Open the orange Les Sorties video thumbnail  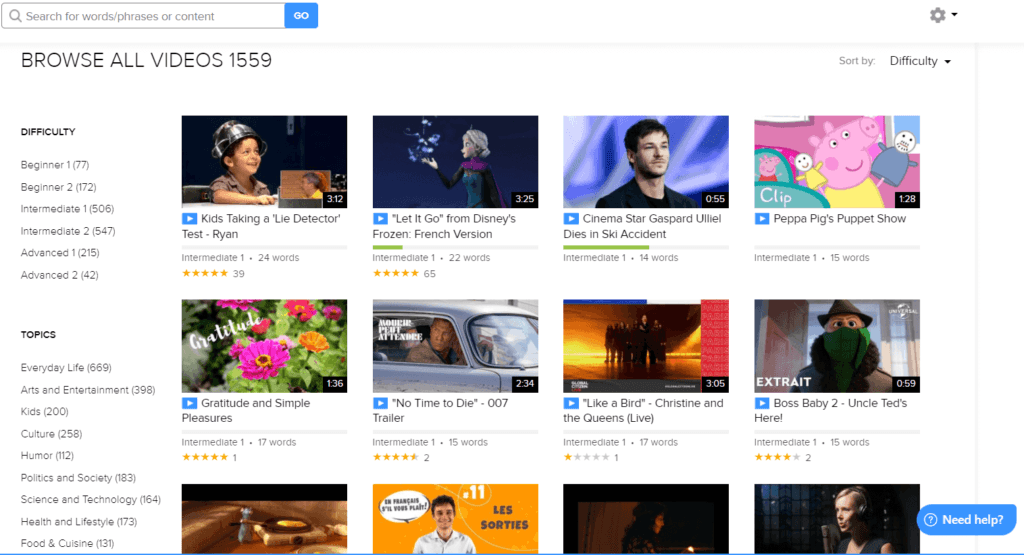[455, 518]
